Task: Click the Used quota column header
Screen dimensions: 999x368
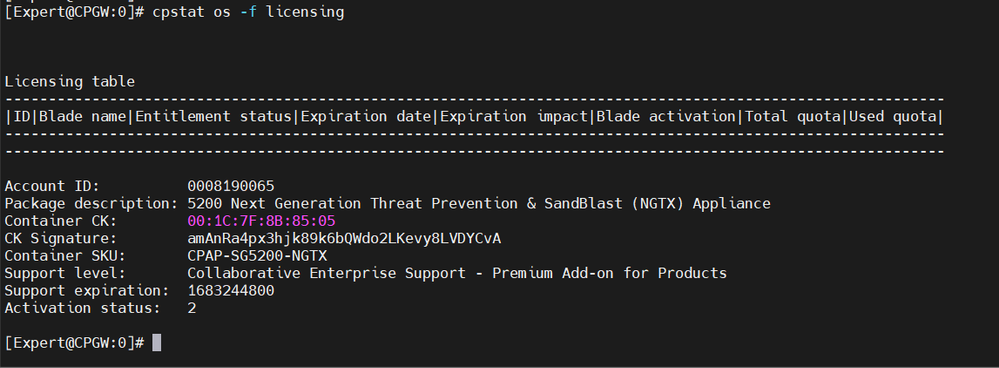Action: (x=893, y=117)
